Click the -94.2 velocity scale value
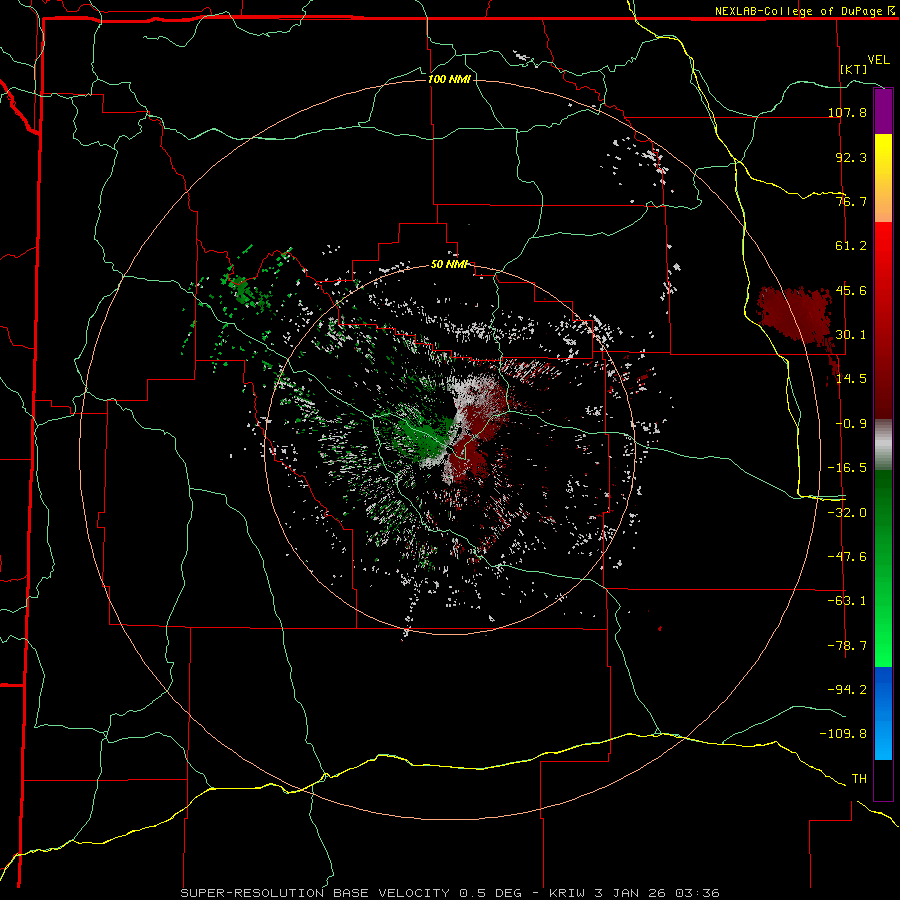 point(847,690)
